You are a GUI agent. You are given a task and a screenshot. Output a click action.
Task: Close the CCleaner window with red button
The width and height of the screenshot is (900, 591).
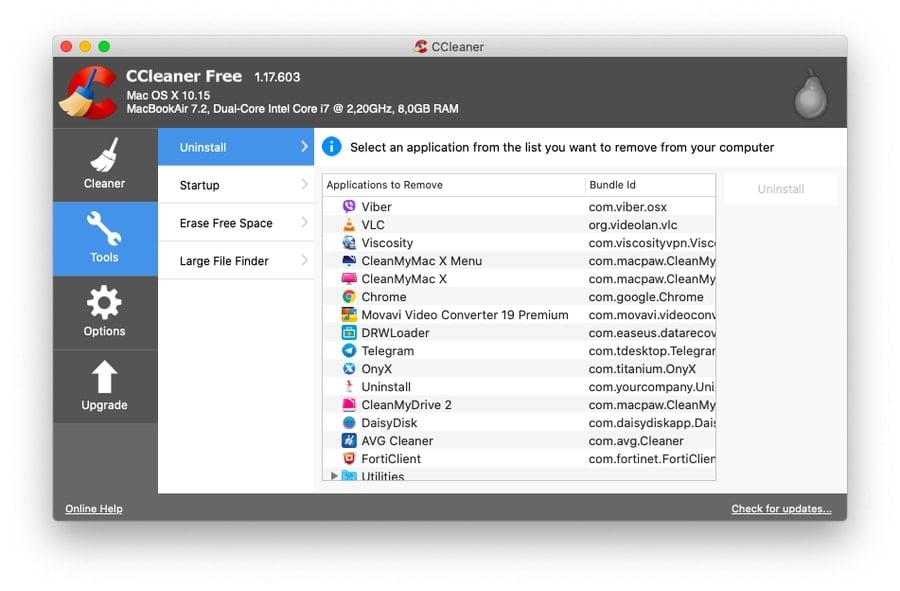[67, 46]
